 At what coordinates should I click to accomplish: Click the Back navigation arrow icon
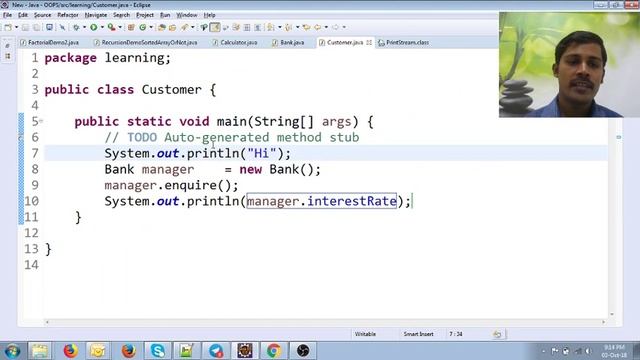click(x=317, y=27)
